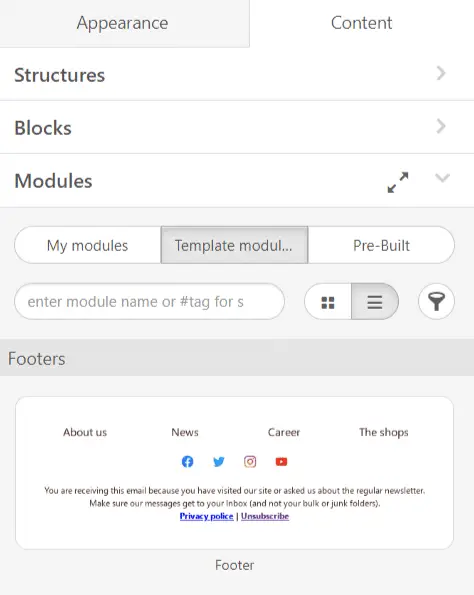Select the My modules segment

(88, 245)
